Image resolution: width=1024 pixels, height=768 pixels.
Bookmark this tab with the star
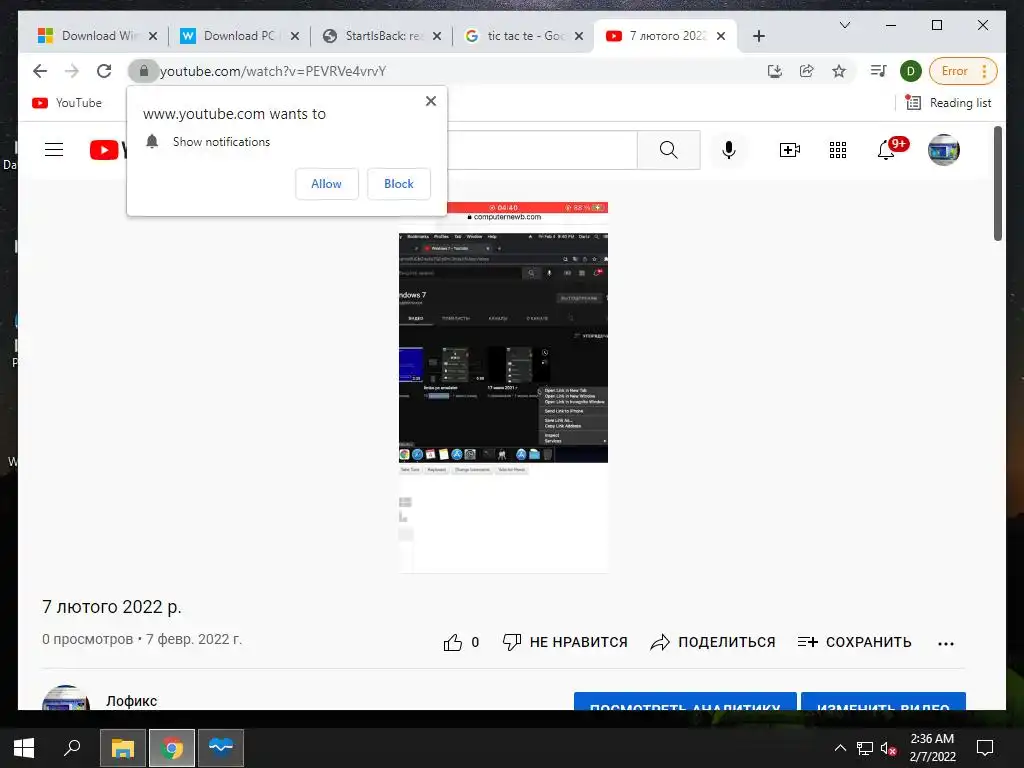839,71
